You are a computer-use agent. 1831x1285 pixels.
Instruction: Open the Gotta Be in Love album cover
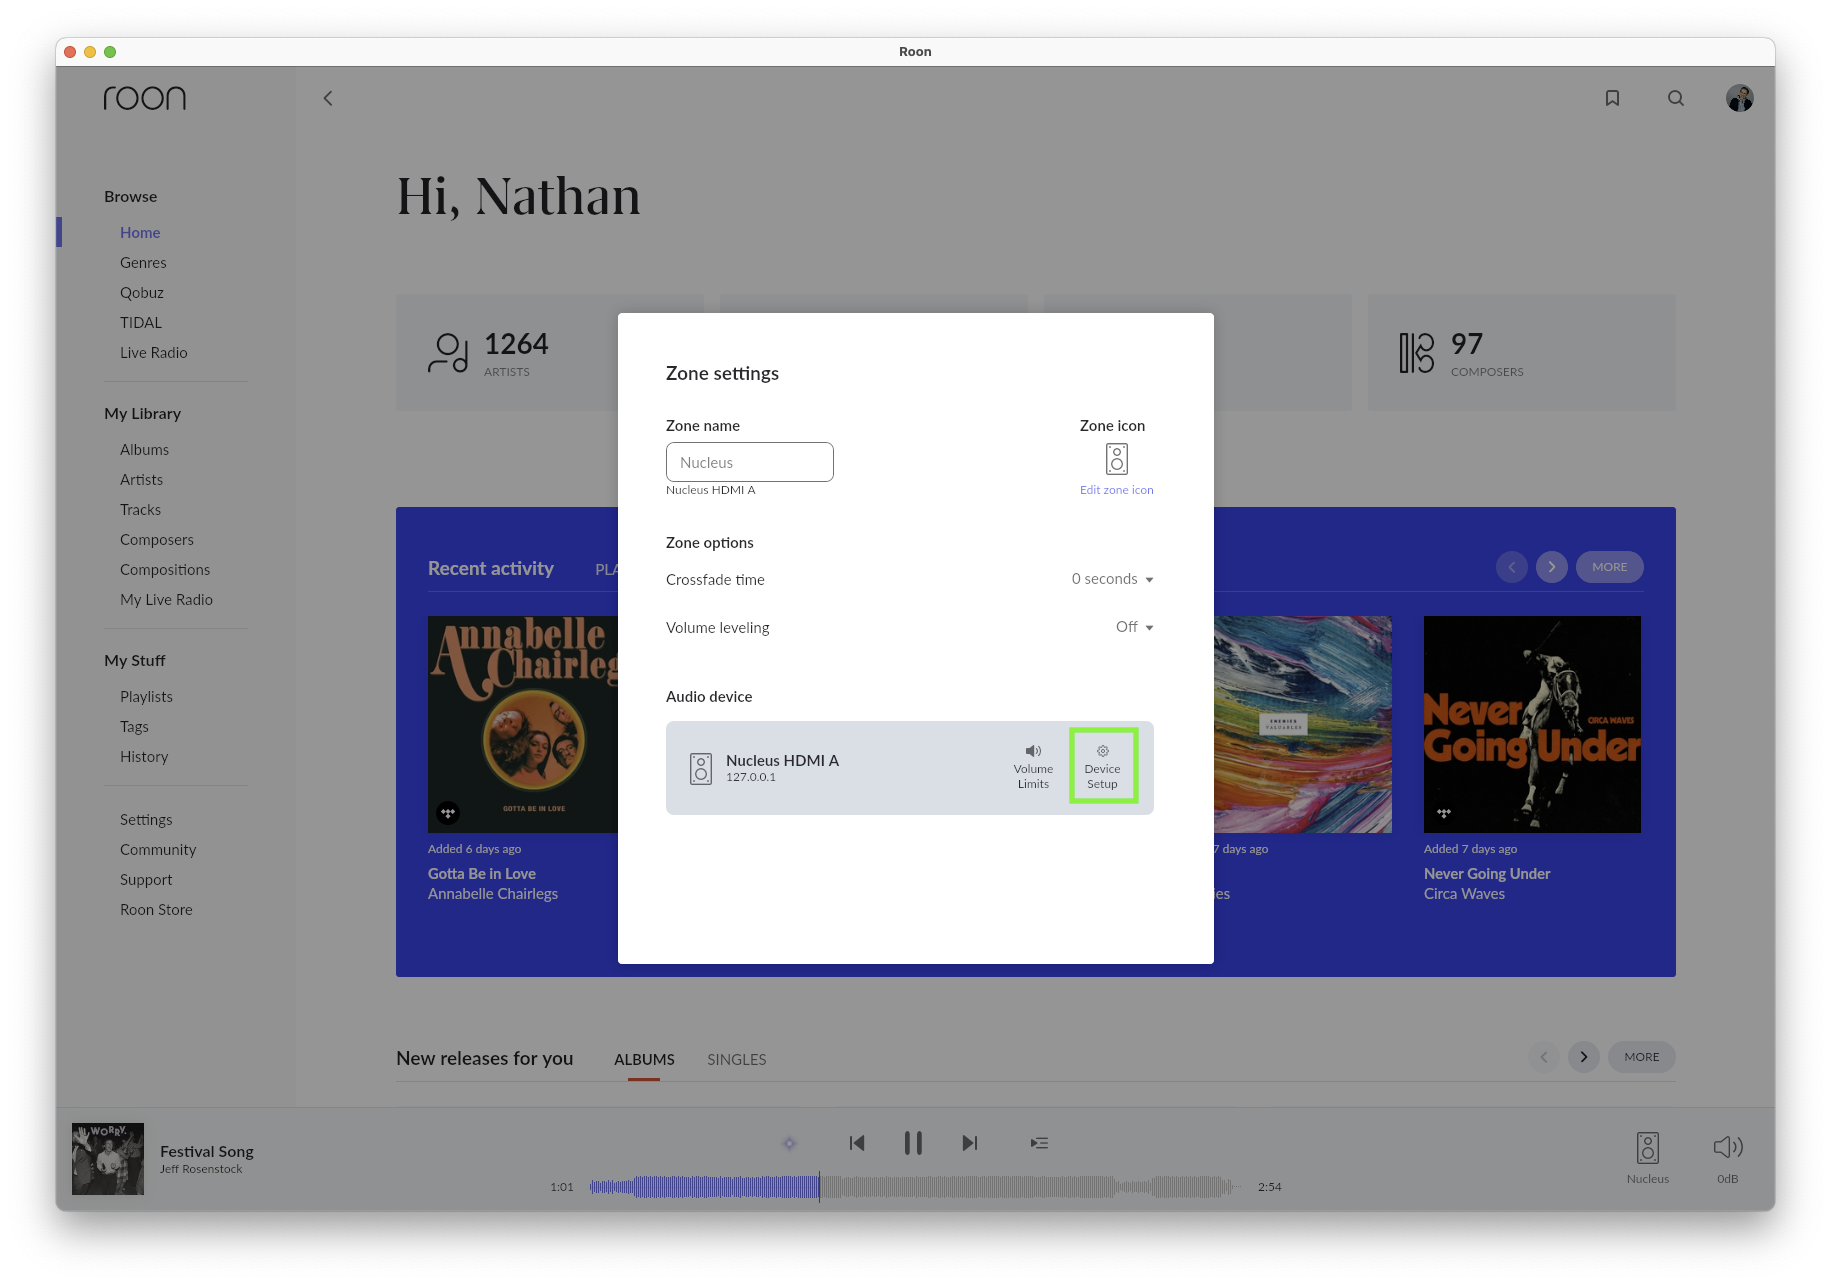click(523, 724)
